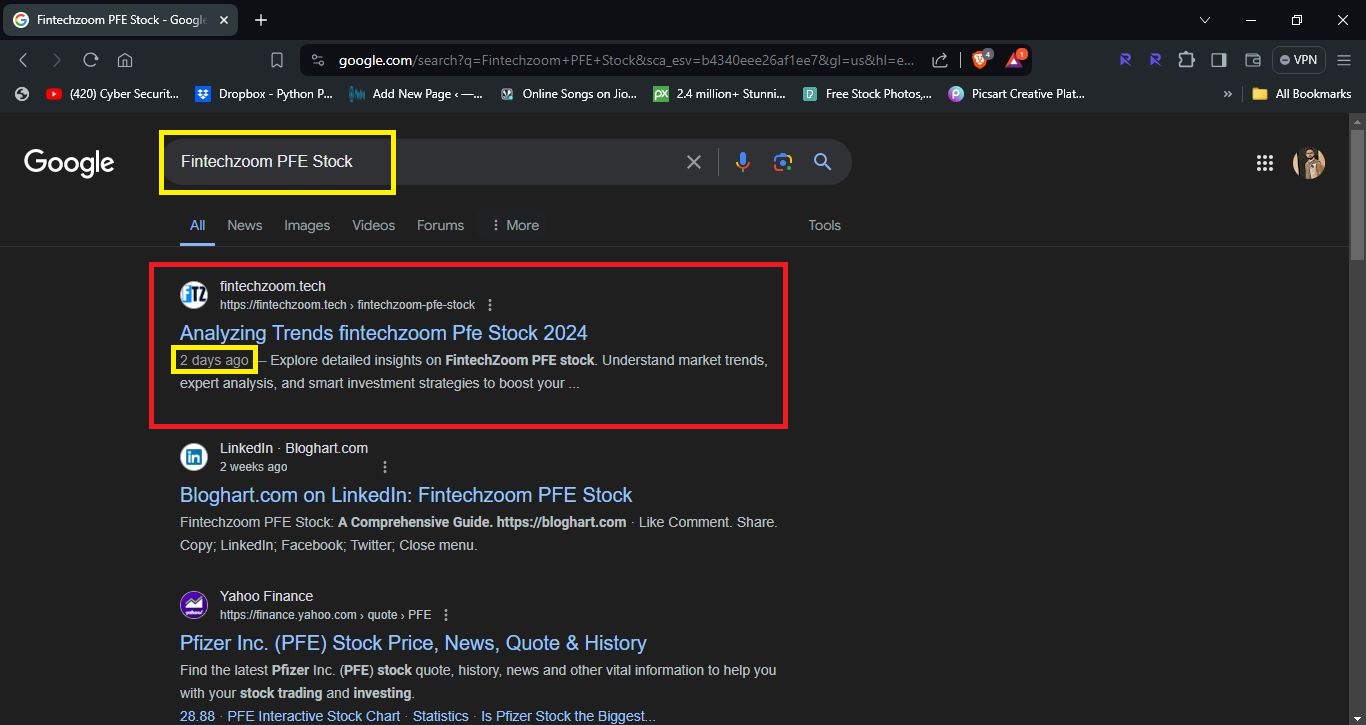Show hidden bookmarks with the overflow chevron
The width and height of the screenshot is (1366, 725).
[1227, 94]
